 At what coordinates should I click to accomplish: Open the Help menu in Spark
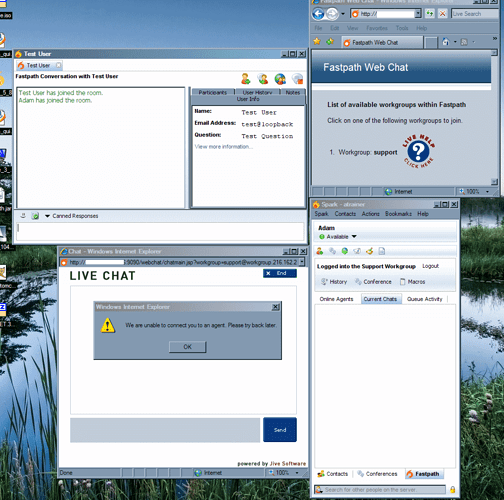coord(423,214)
